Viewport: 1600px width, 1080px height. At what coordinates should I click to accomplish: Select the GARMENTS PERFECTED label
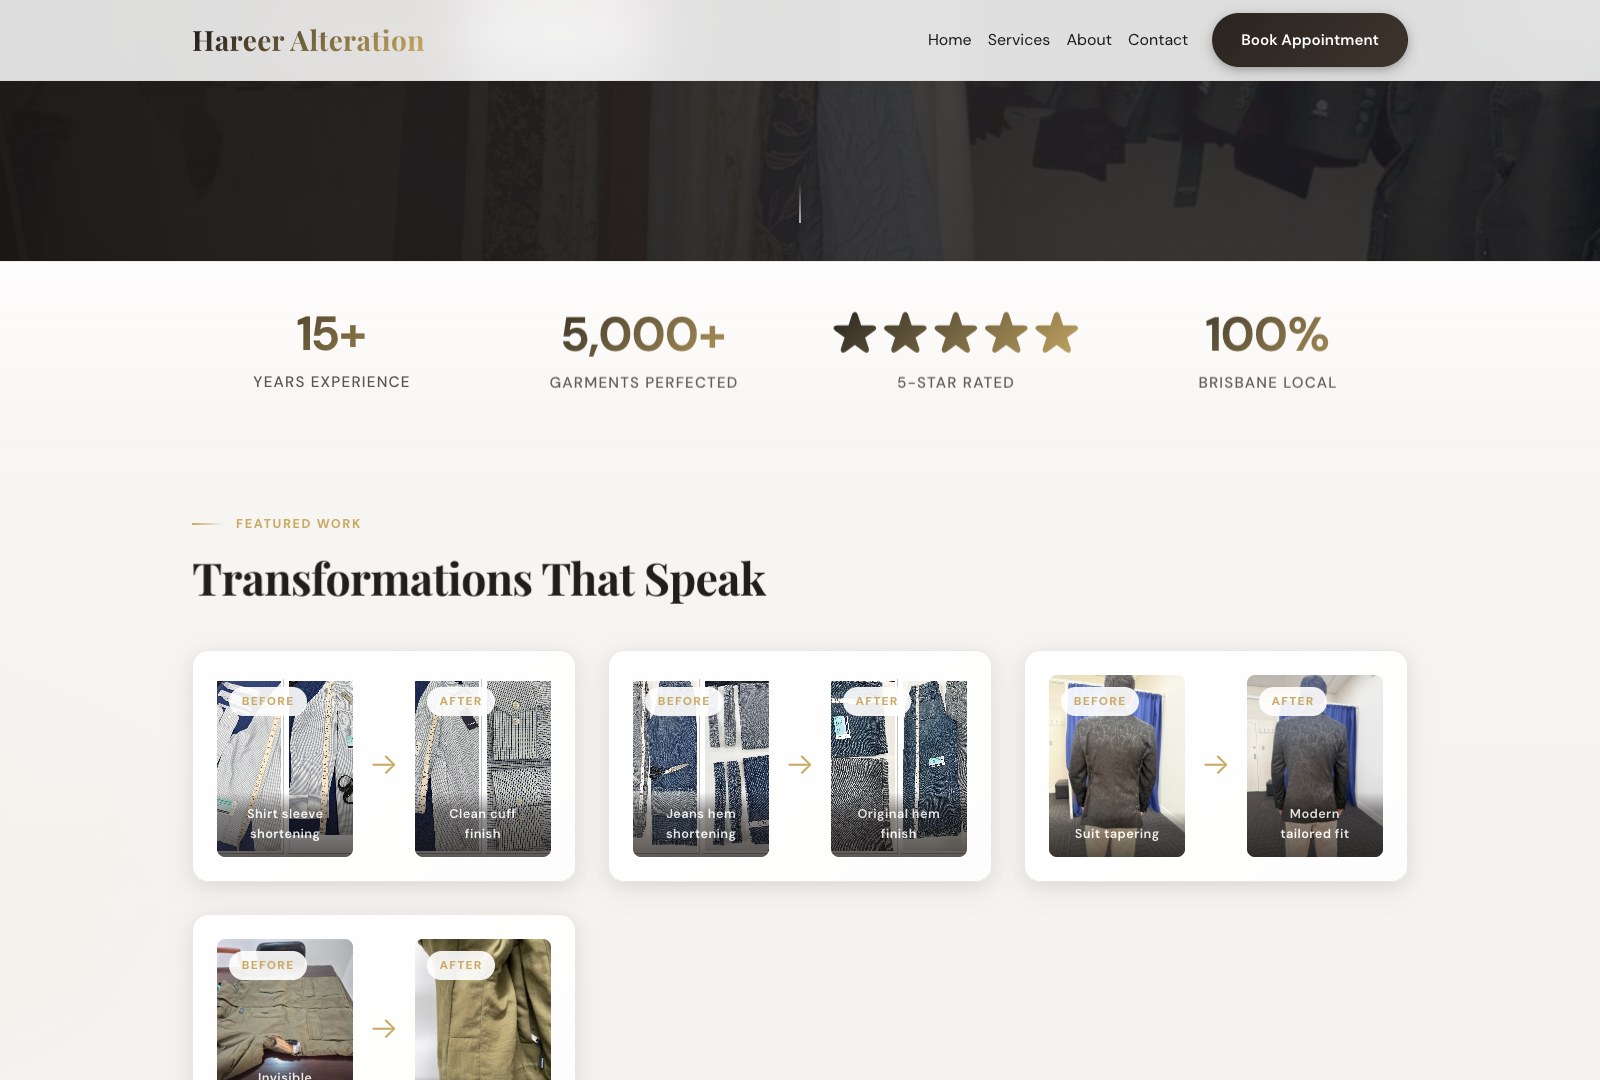[643, 383]
